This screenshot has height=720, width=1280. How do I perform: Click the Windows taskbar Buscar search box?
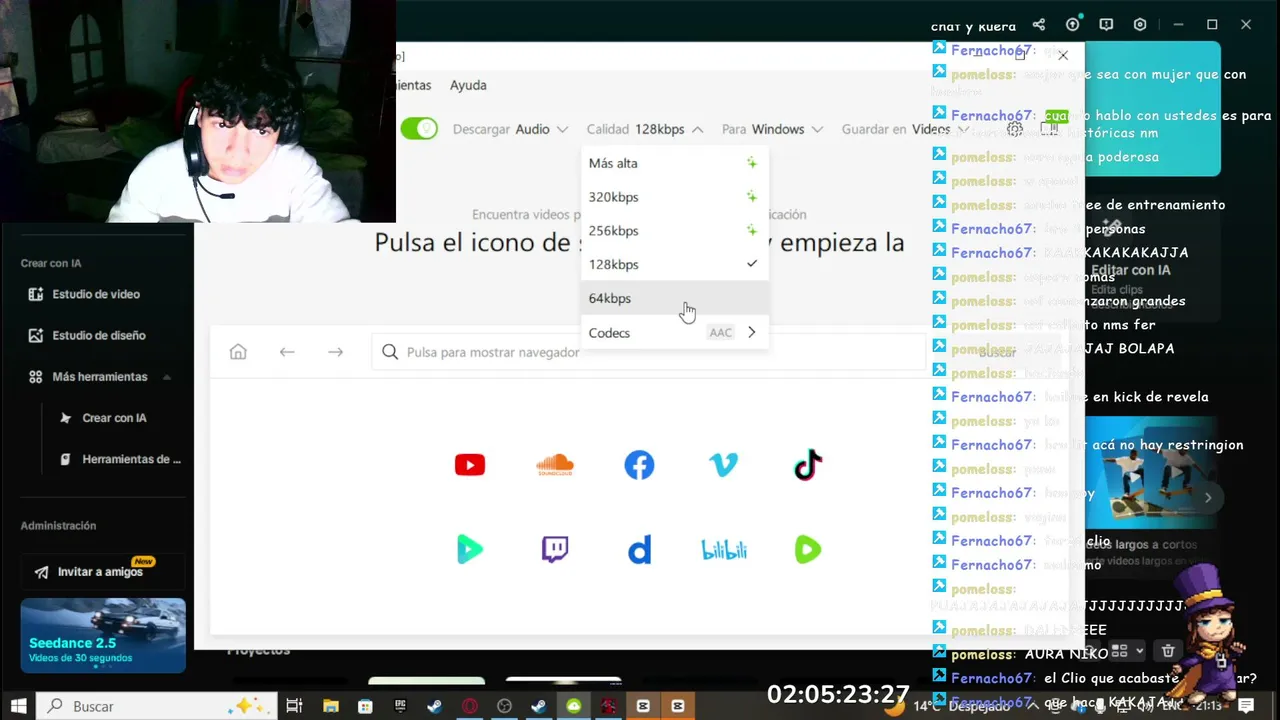(155, 706)
